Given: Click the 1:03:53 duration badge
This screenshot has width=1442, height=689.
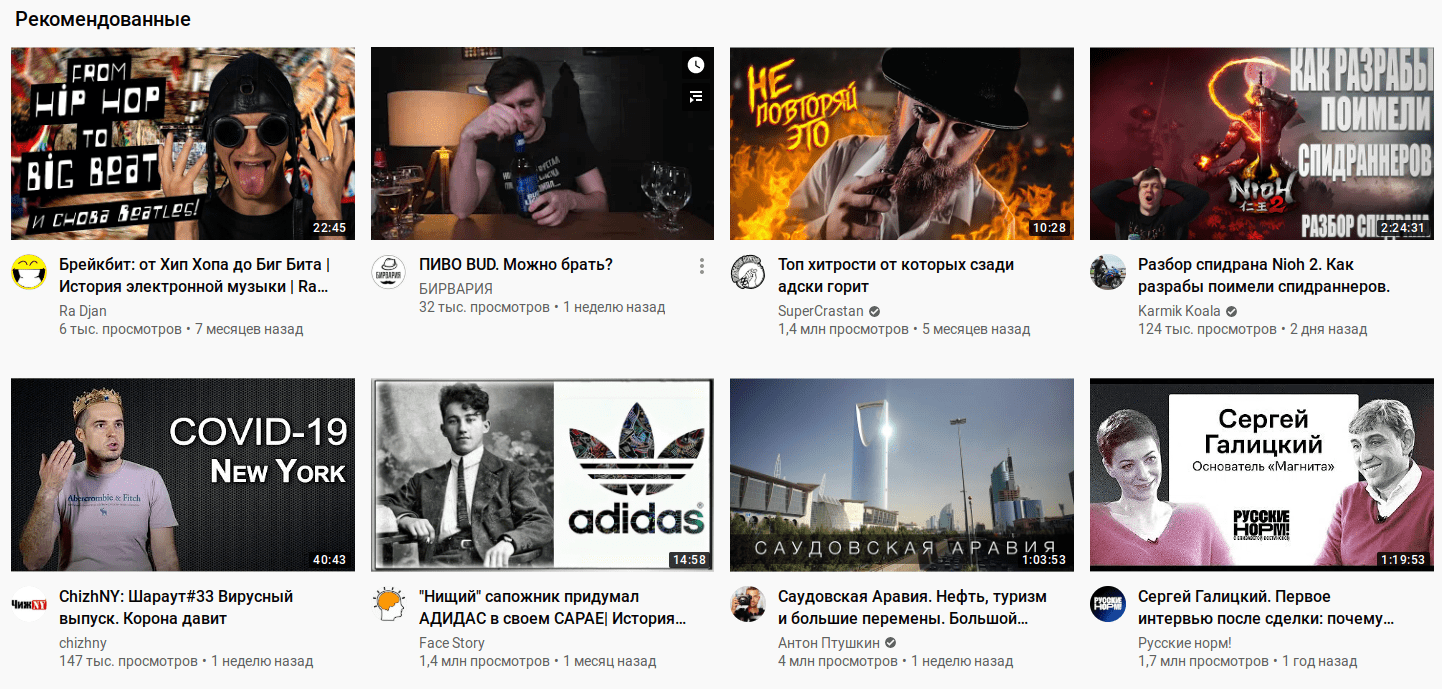Looking at the screenshot, I should click(x=1043, y=559).
